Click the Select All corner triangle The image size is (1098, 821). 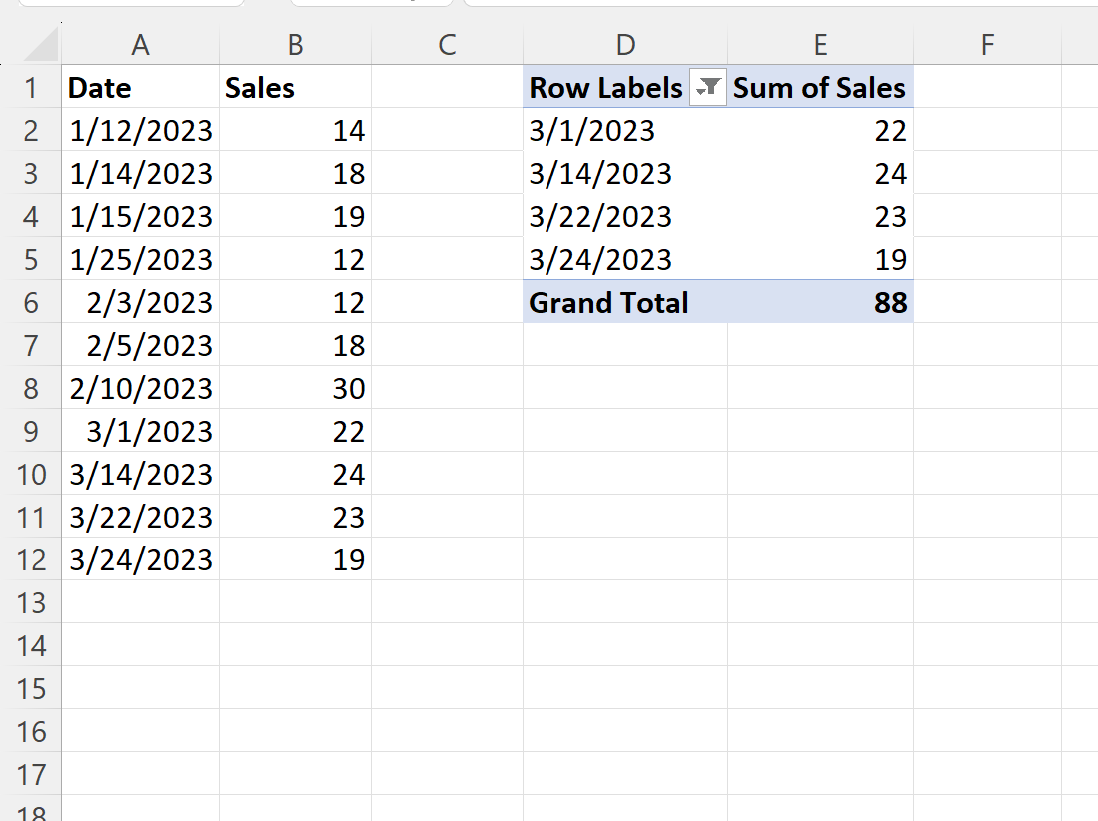point(40,45)
